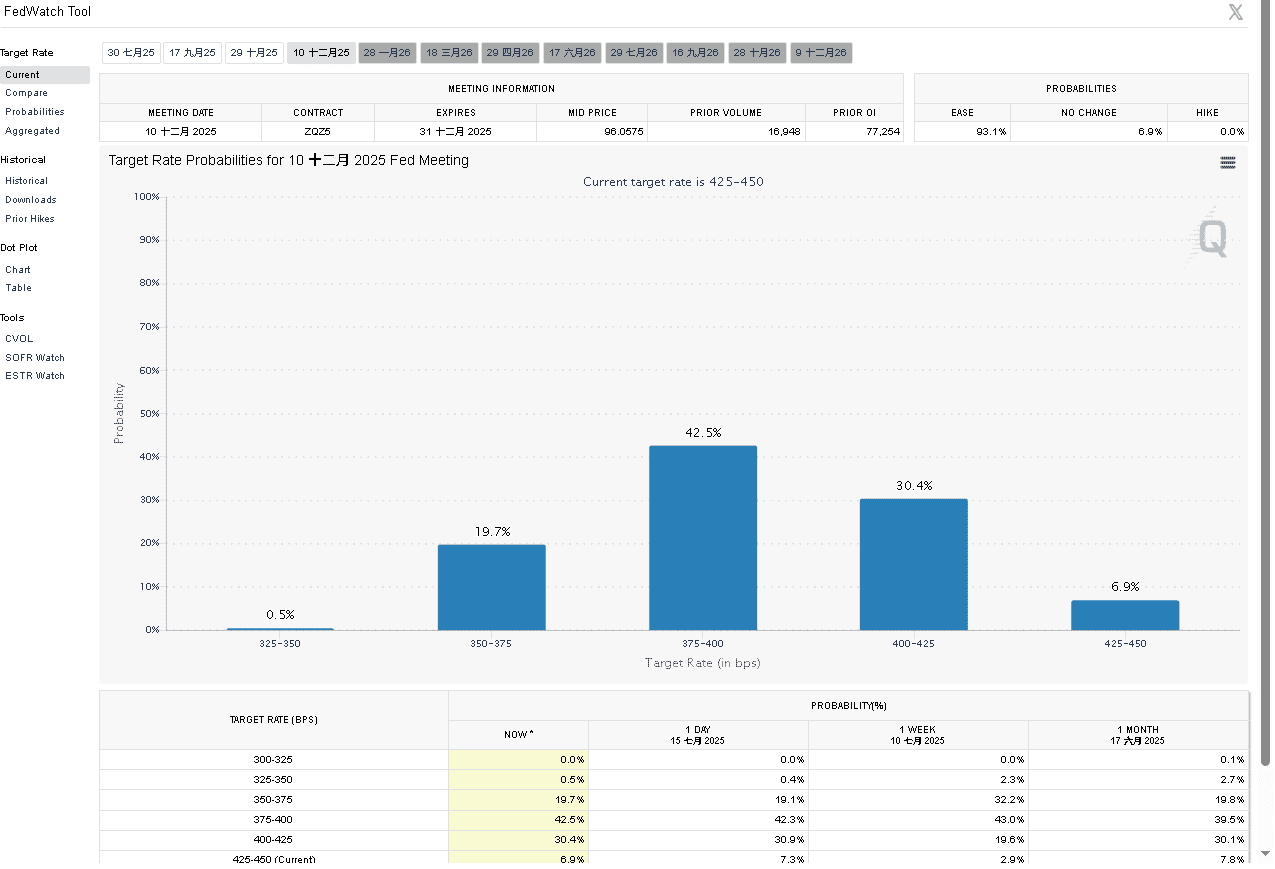1275x869 pixels.
Task: Click the NOW column header
Action: 518,735
